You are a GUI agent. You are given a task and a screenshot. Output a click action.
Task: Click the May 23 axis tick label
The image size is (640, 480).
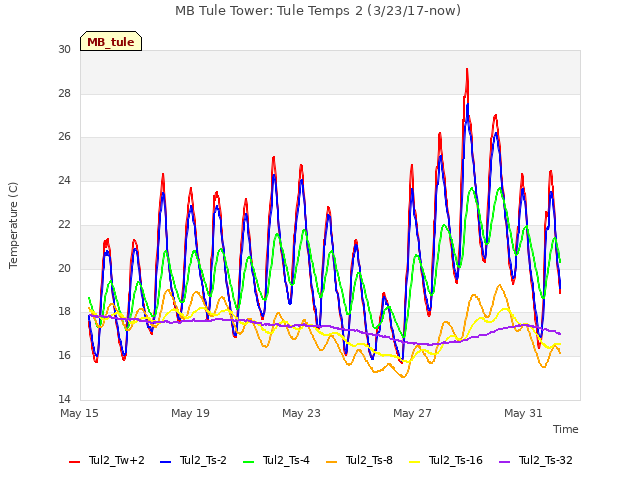[302, 413]
